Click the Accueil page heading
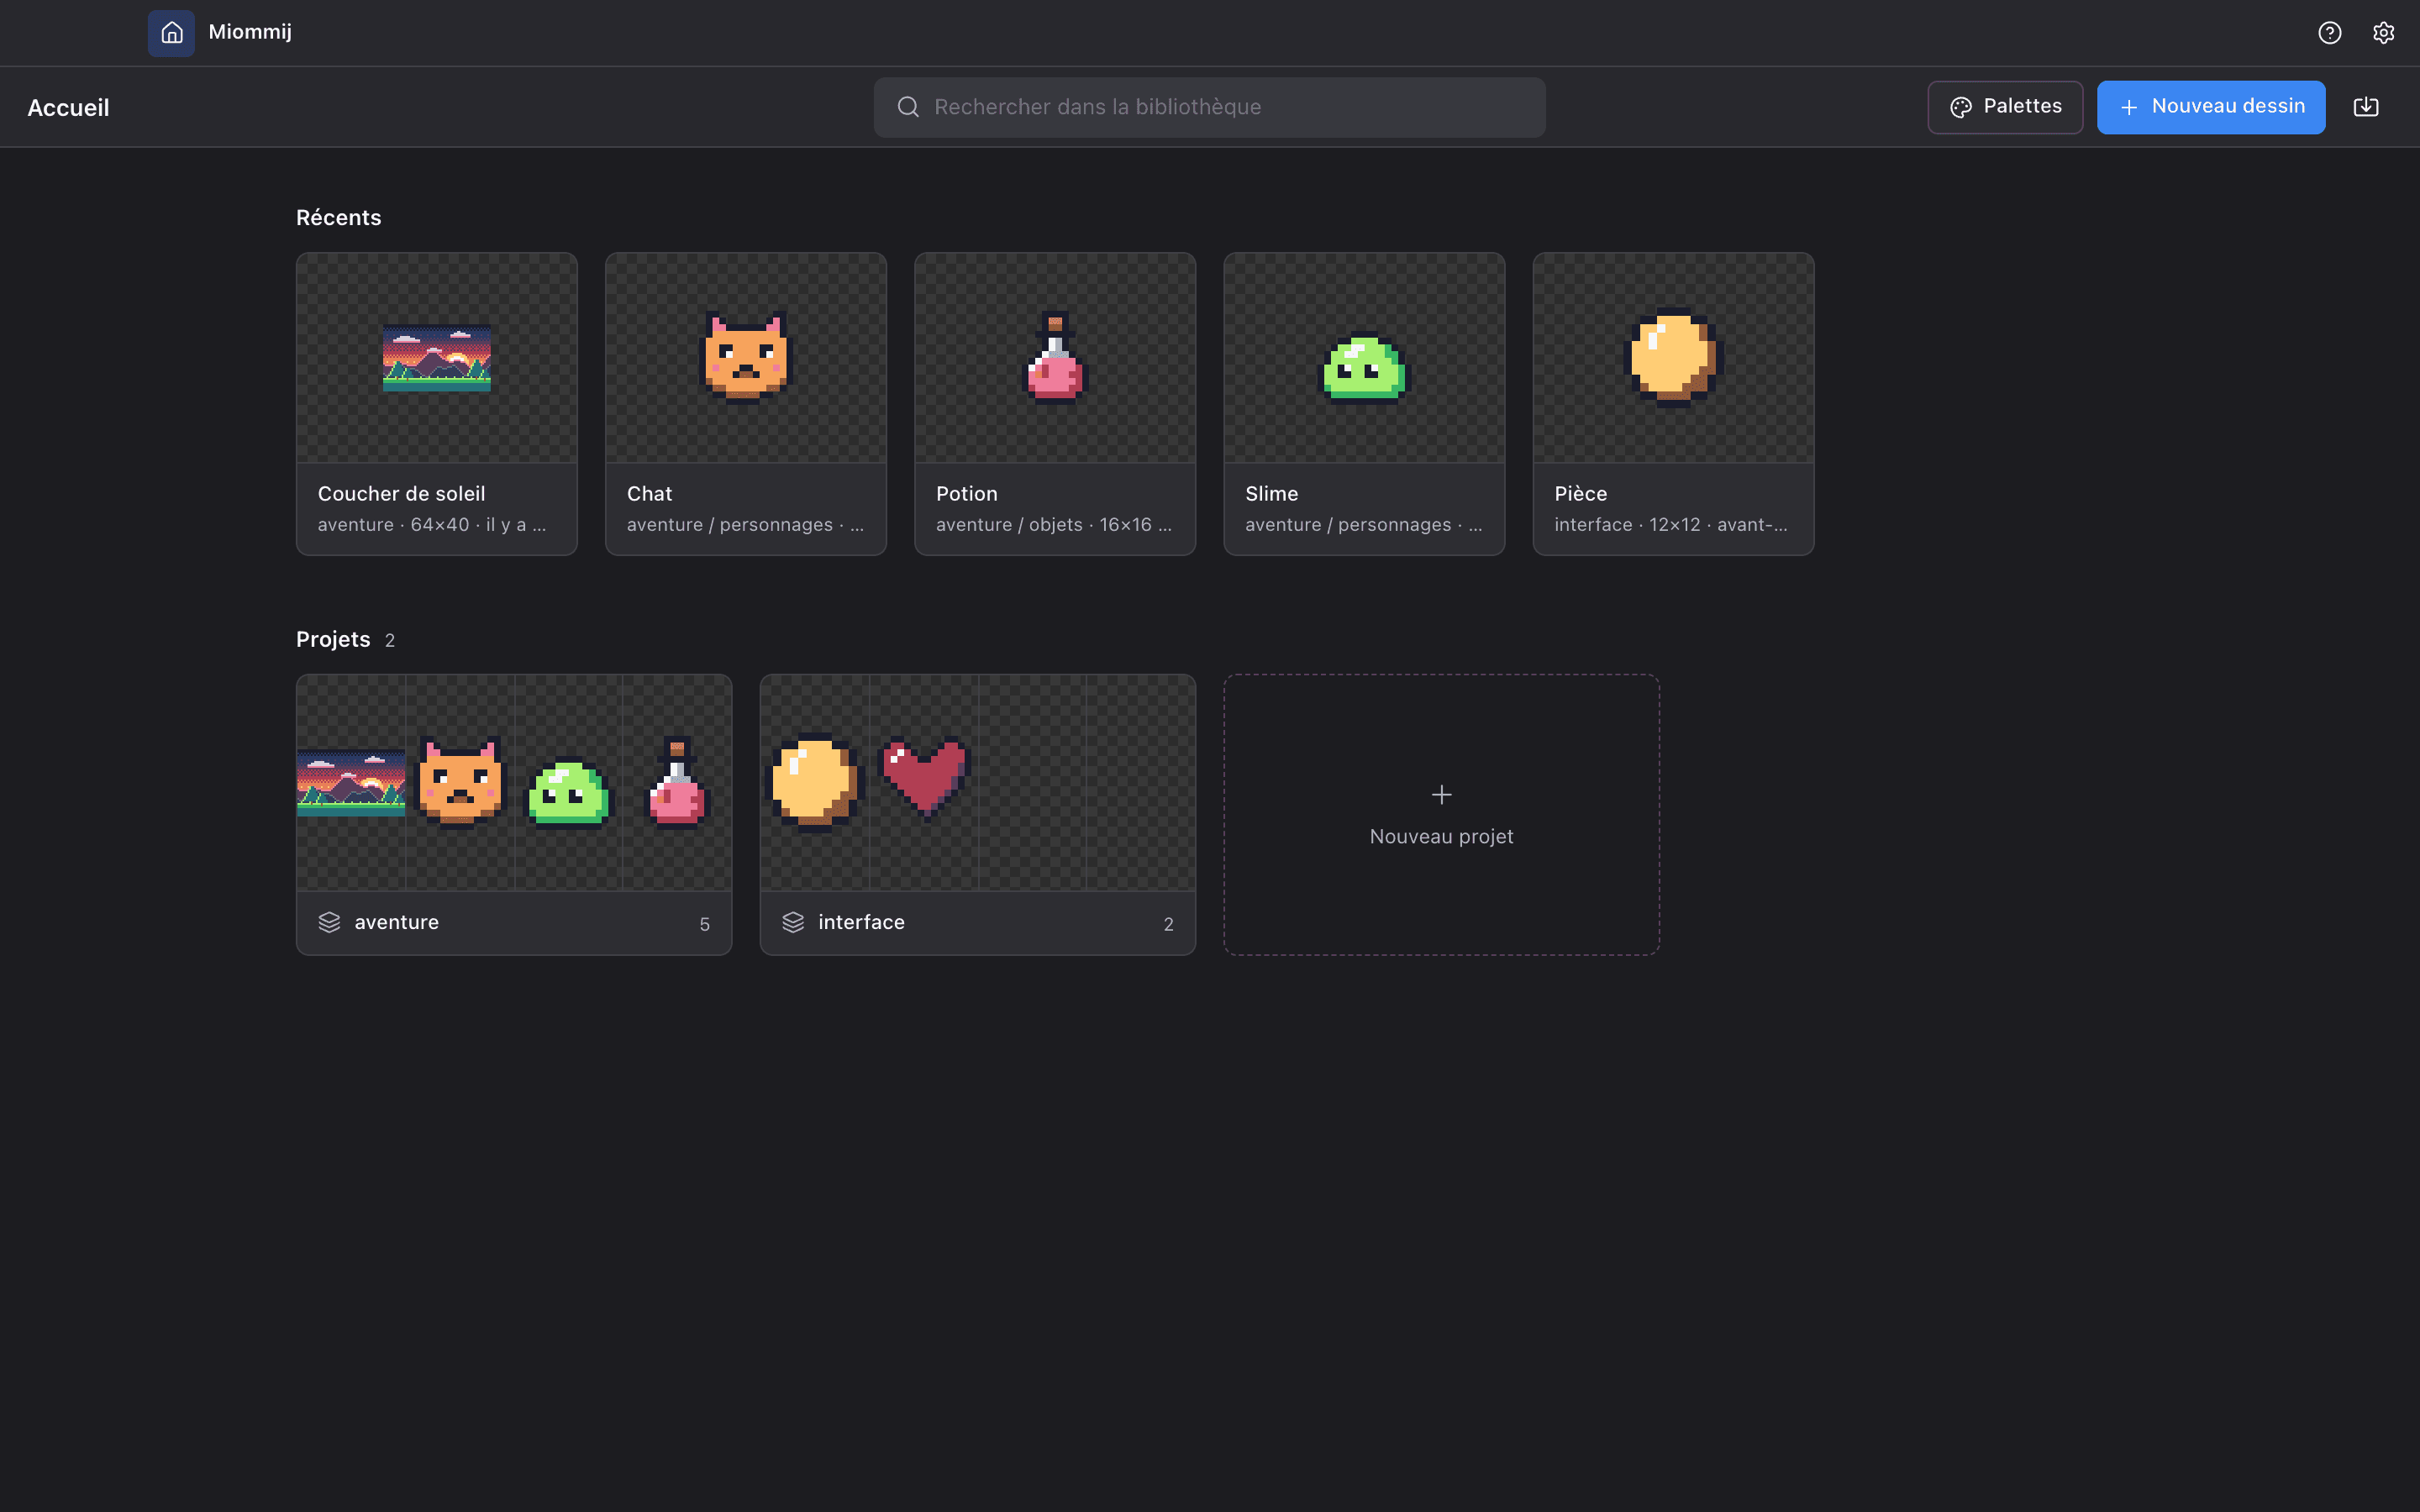 point(68,108)
